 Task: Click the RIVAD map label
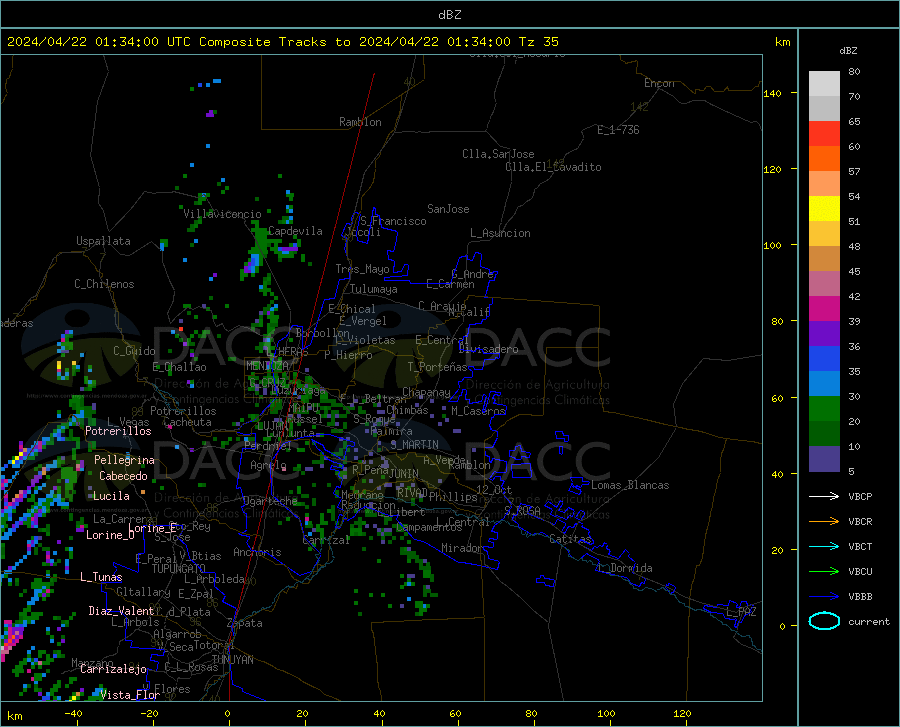pyautogui.click(x=412, y=492)
